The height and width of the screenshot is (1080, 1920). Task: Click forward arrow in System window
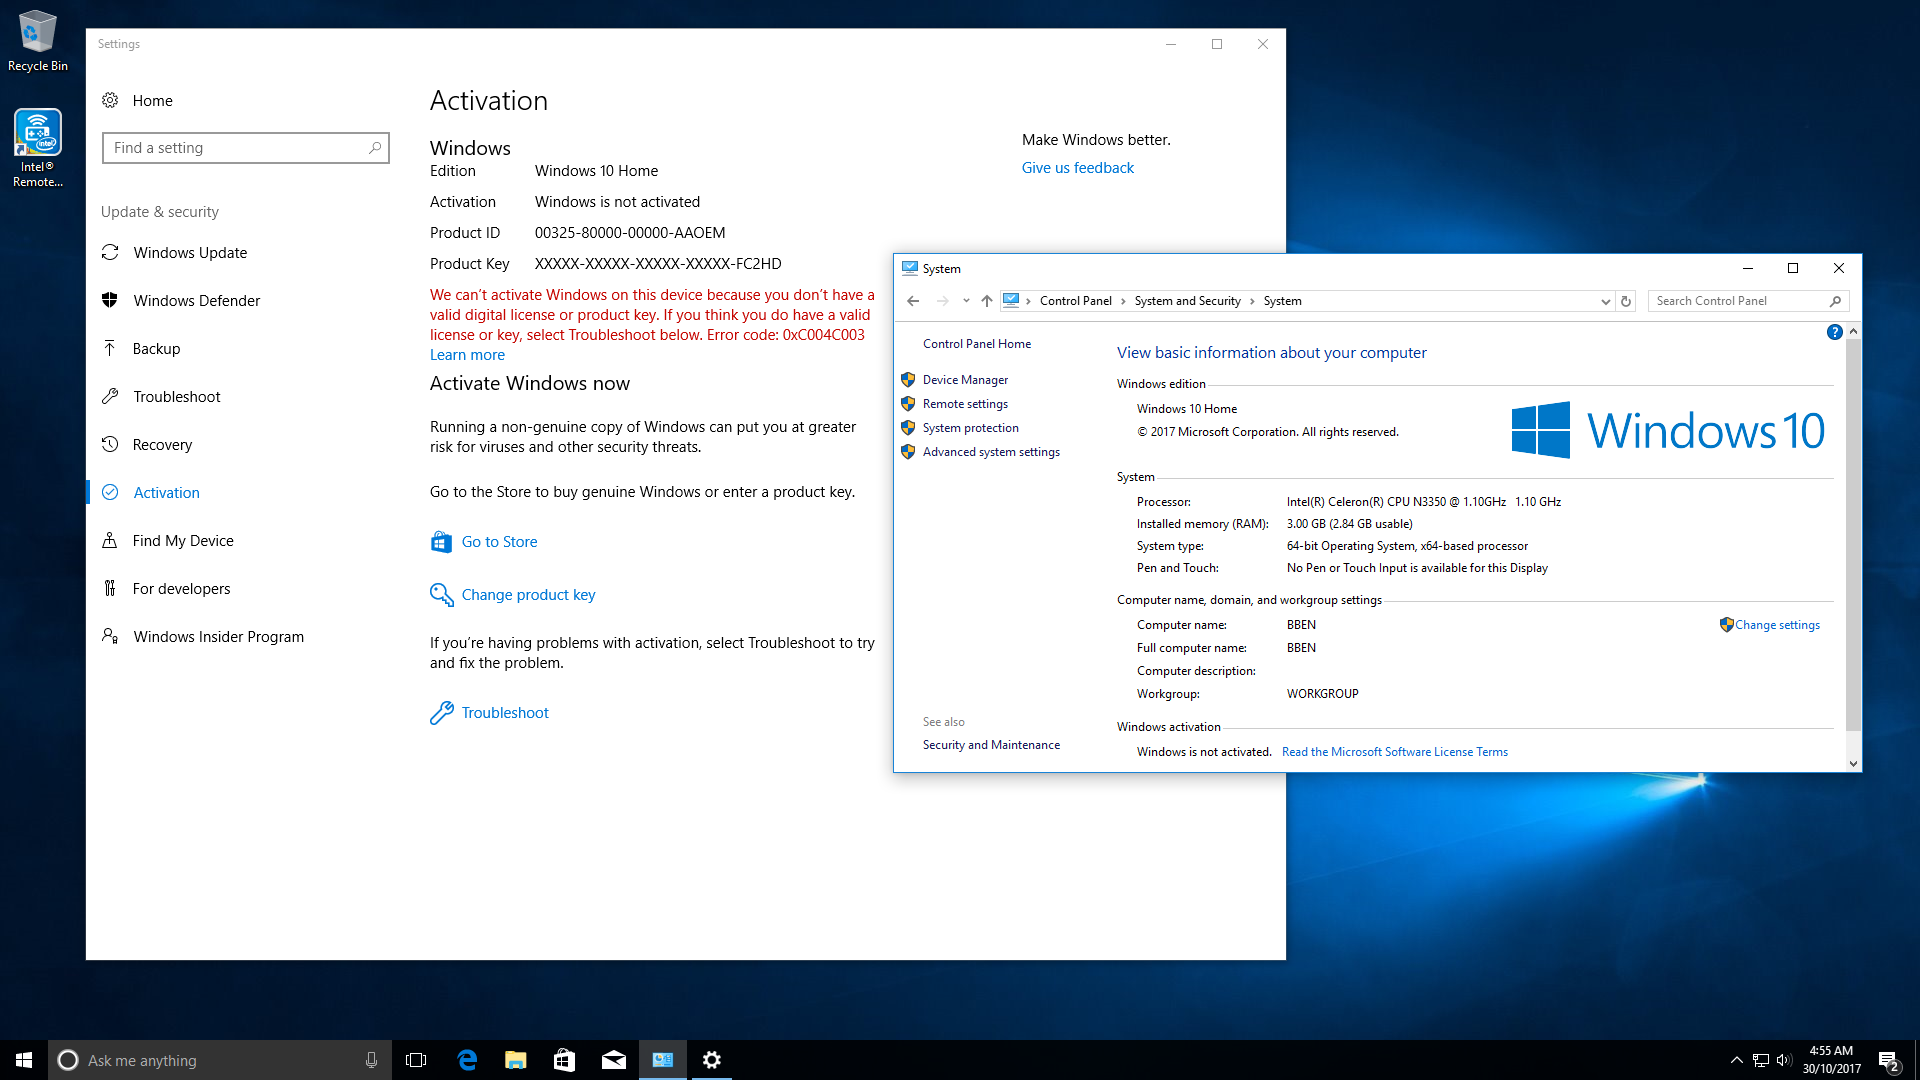click(942, 301)
